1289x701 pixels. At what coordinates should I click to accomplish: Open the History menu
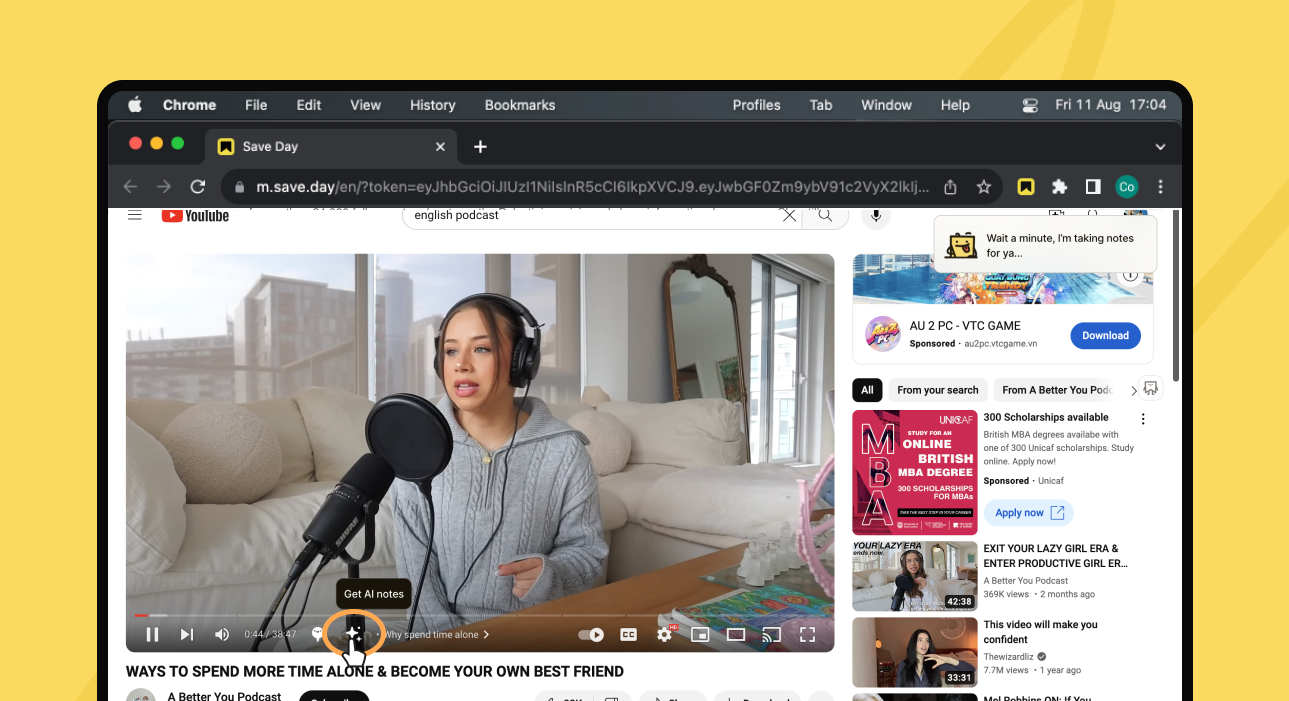pyautogui.click(x=432, y=105)
